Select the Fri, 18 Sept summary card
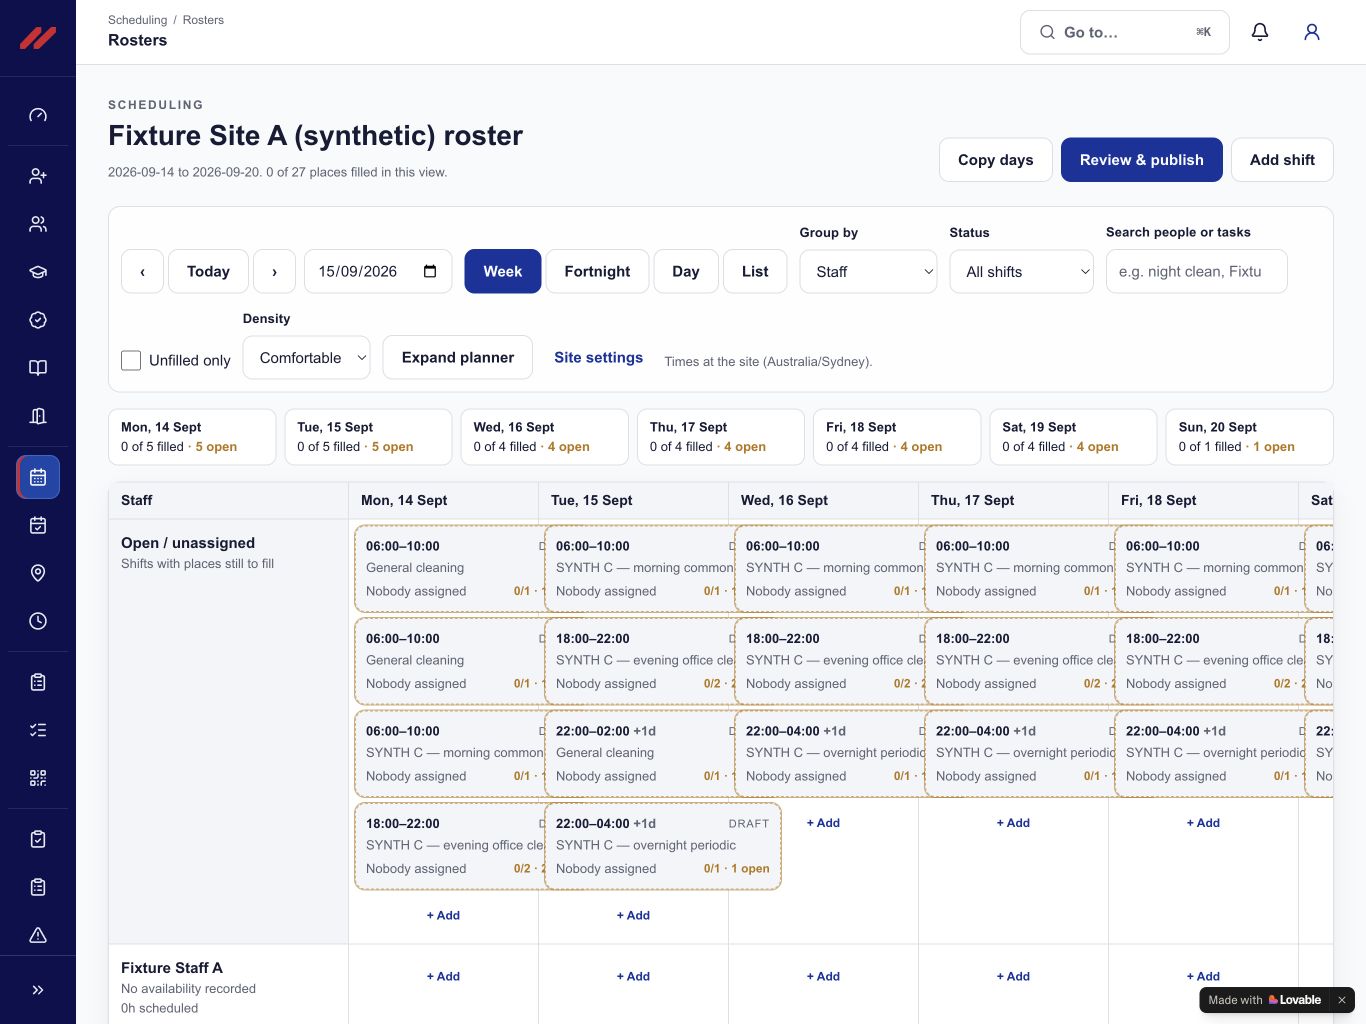Image resolution: width=1366 pixels, height=1024 pixels. [x=897, y=437]
